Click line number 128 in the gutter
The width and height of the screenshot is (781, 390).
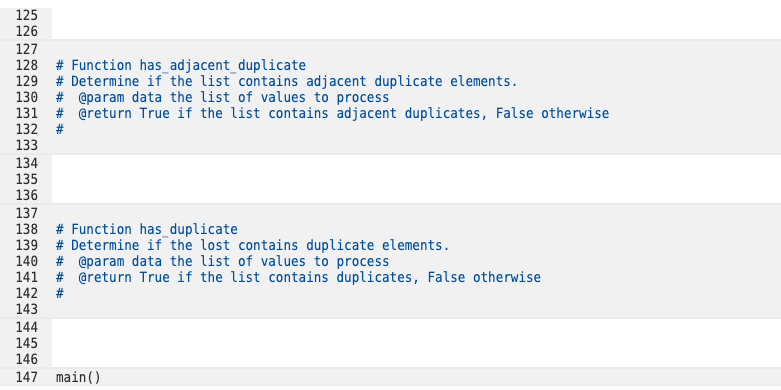tap(26, 65)
